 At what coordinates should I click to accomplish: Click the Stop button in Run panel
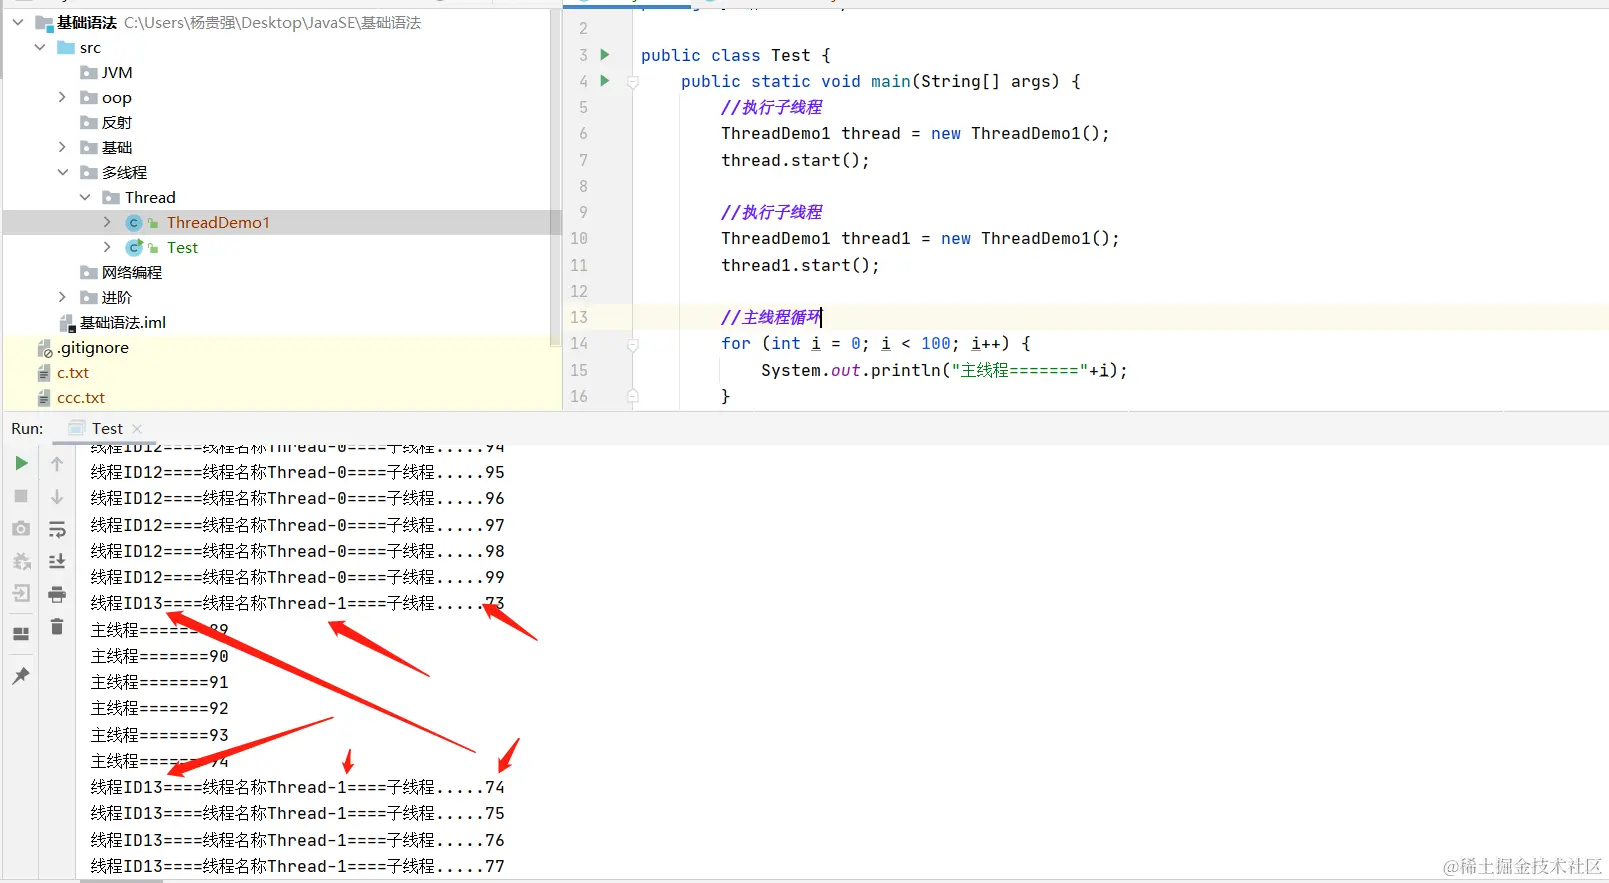[x=21, y=496]
